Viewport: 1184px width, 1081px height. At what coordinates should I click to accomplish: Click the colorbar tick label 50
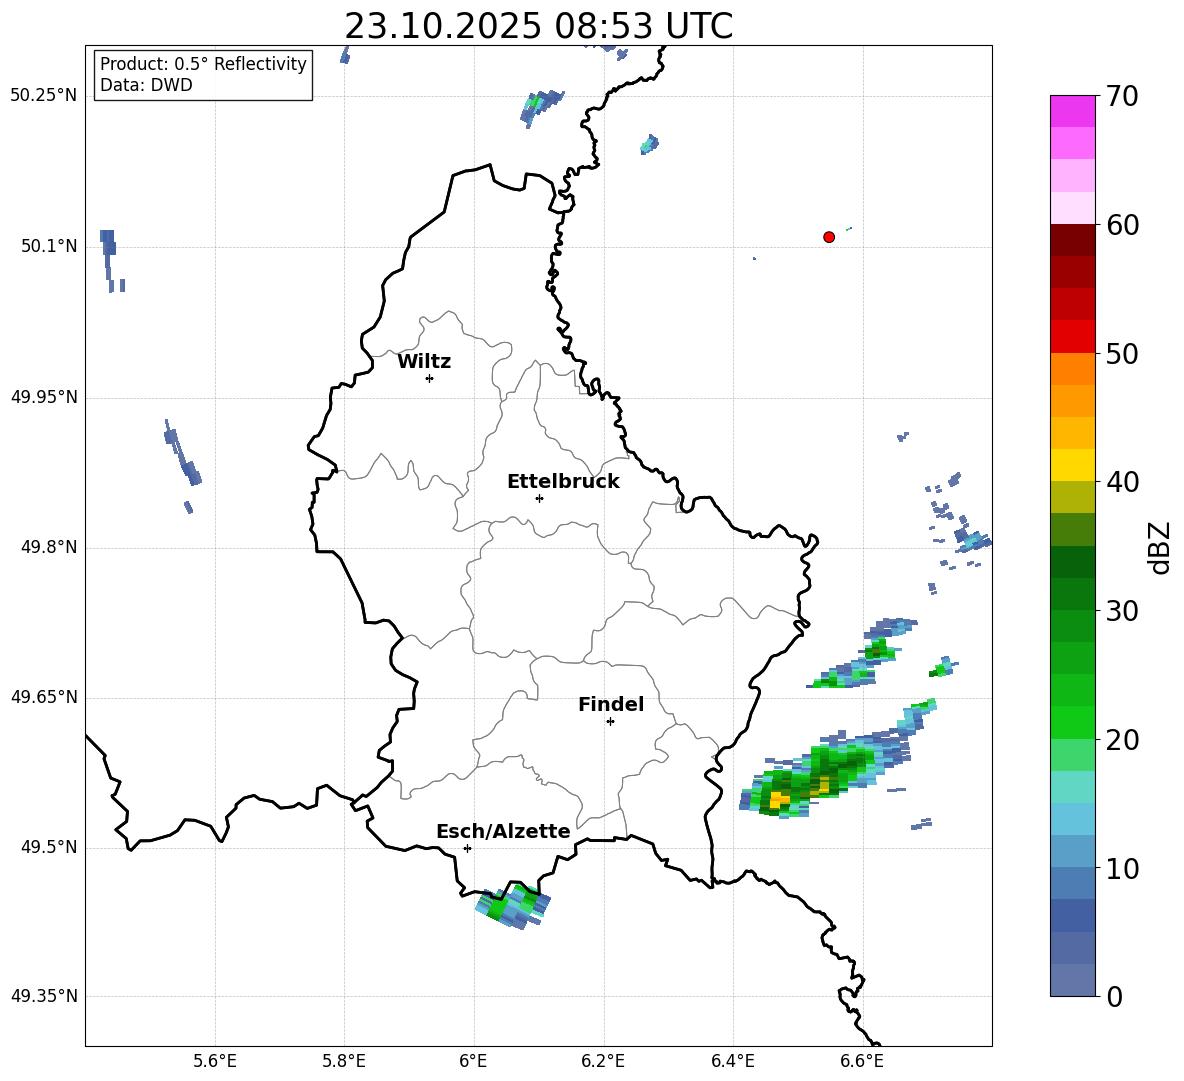coord(1122,353)
